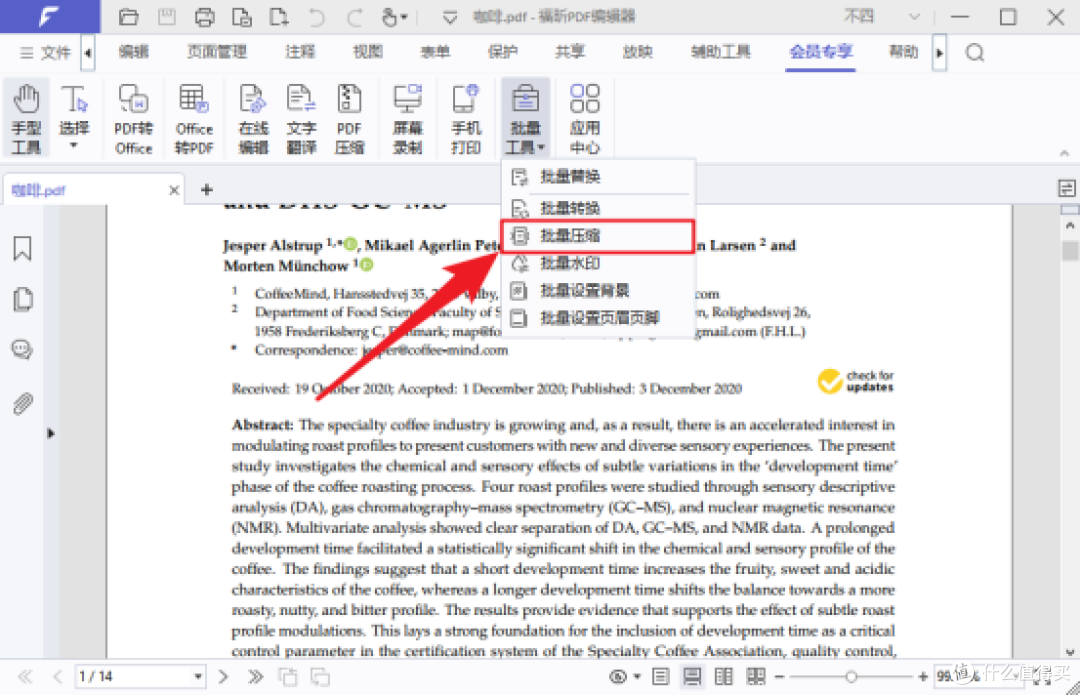Select continuous facing view layout
The image size is (1080, 695).
tap(756, 677)
